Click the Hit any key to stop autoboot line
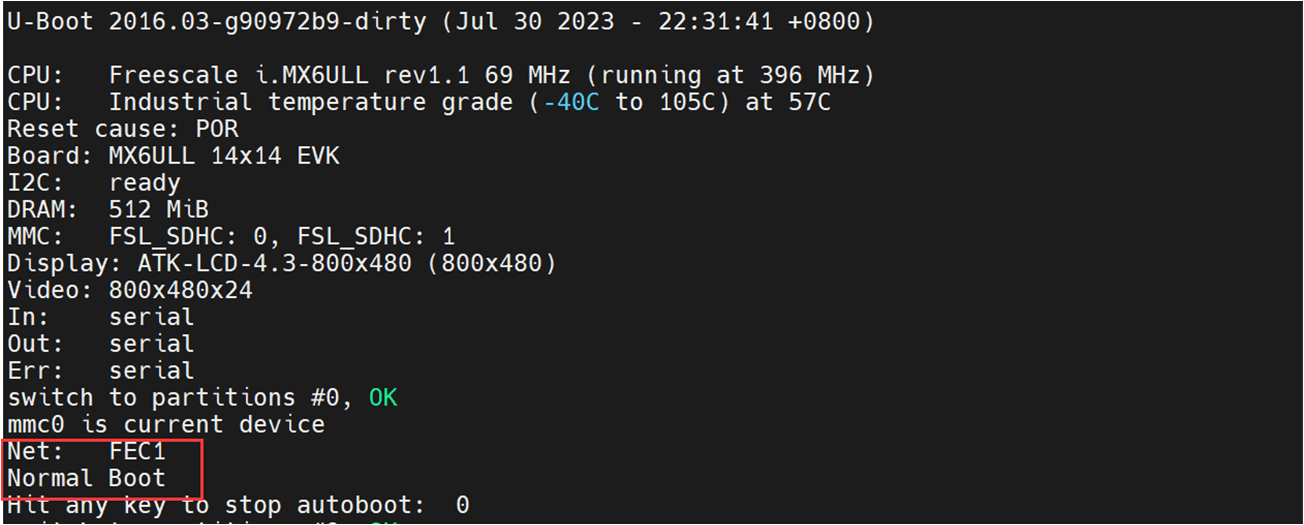Screen dimensions: 1304x525 [x=238, y=505]
